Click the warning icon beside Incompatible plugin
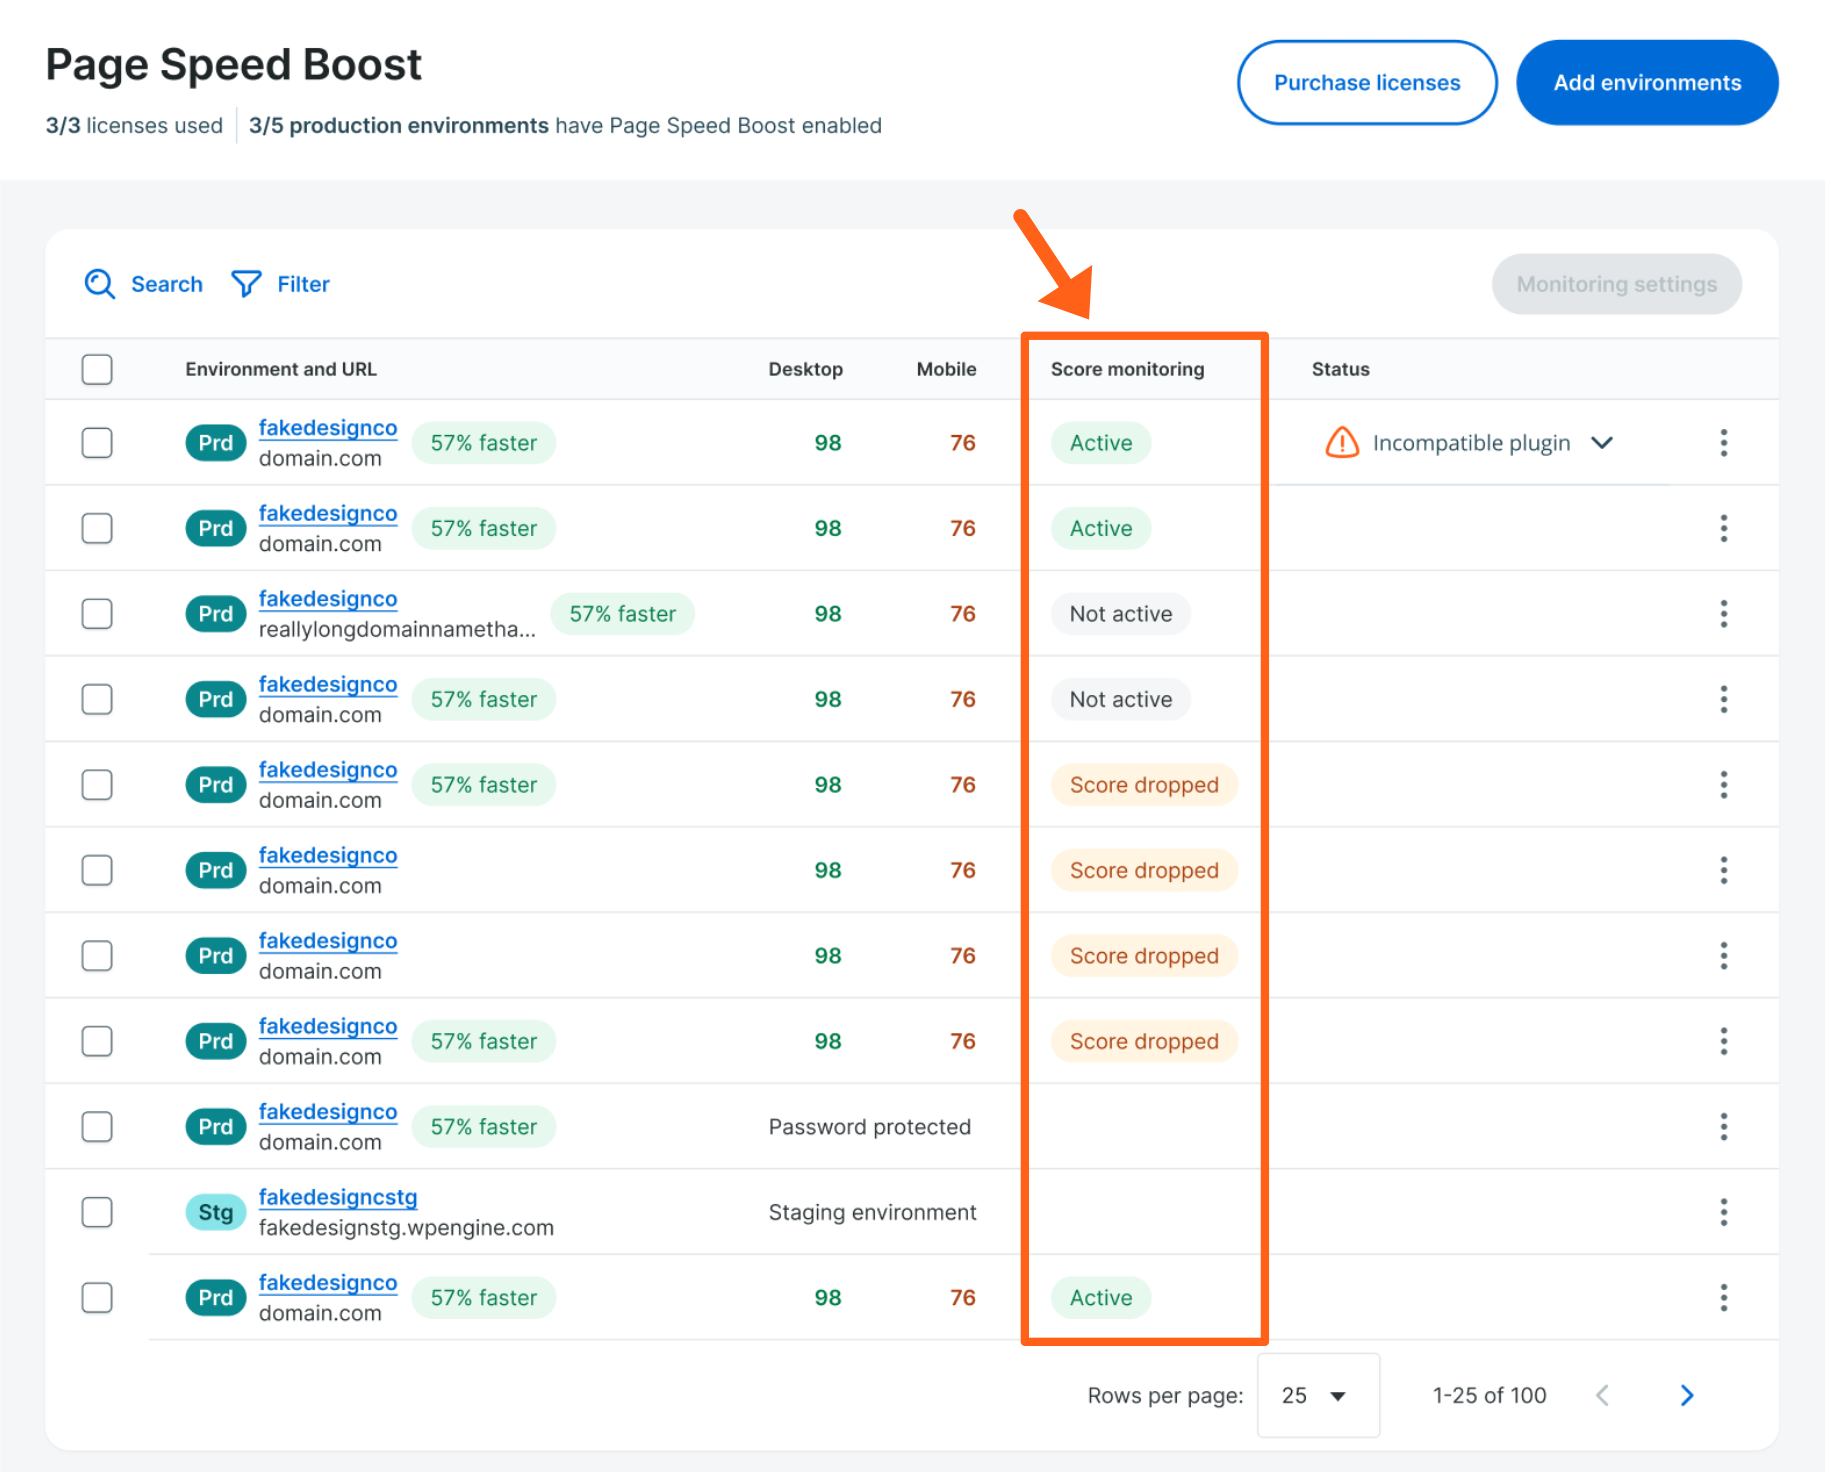Screen dimensions: 1825x1472 click(x=1342, y=442)
